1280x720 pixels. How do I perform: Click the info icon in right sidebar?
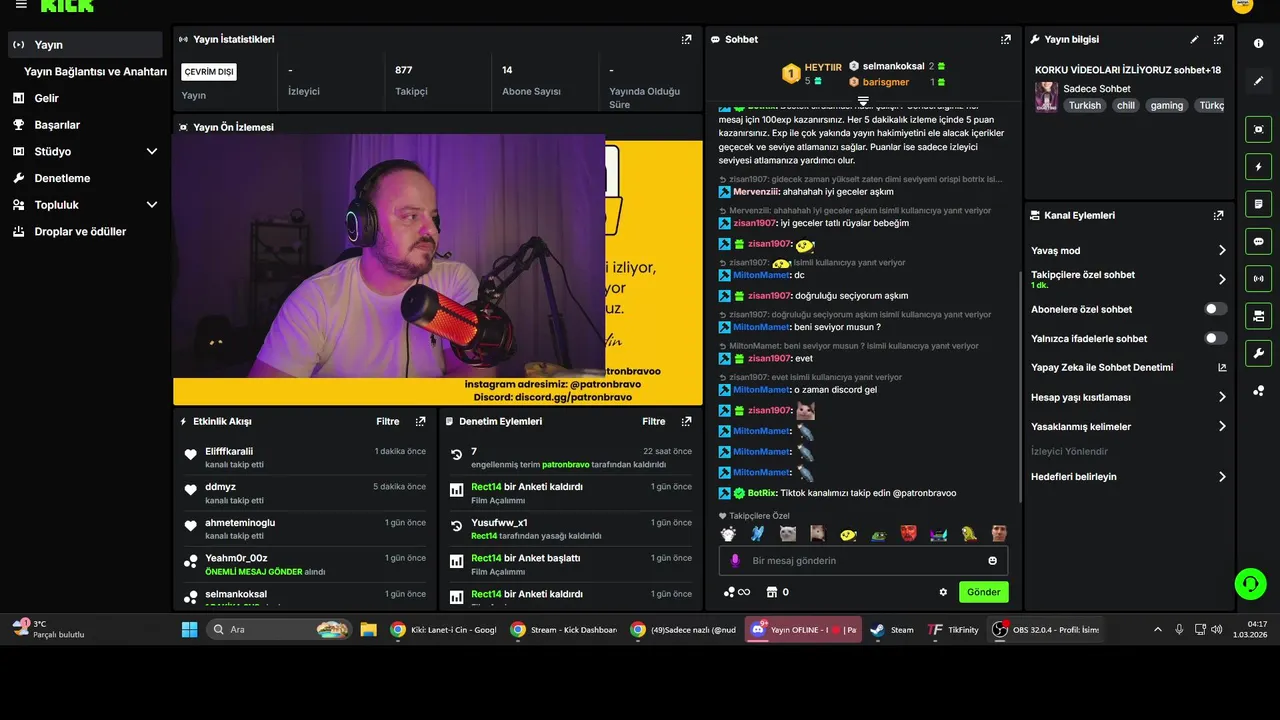pos(1258,44)
